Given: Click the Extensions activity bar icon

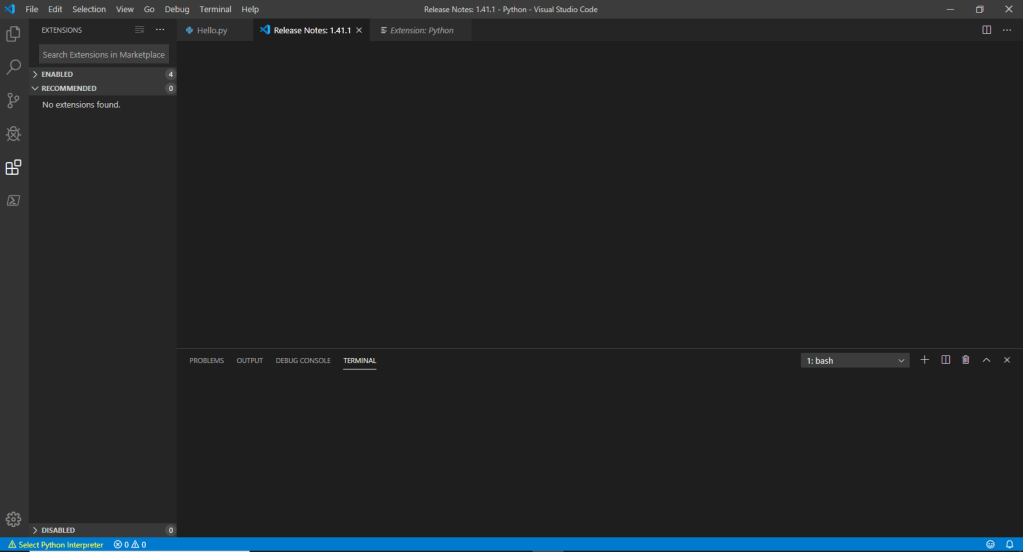Looking at the screenshot, I should click(14, 167).
